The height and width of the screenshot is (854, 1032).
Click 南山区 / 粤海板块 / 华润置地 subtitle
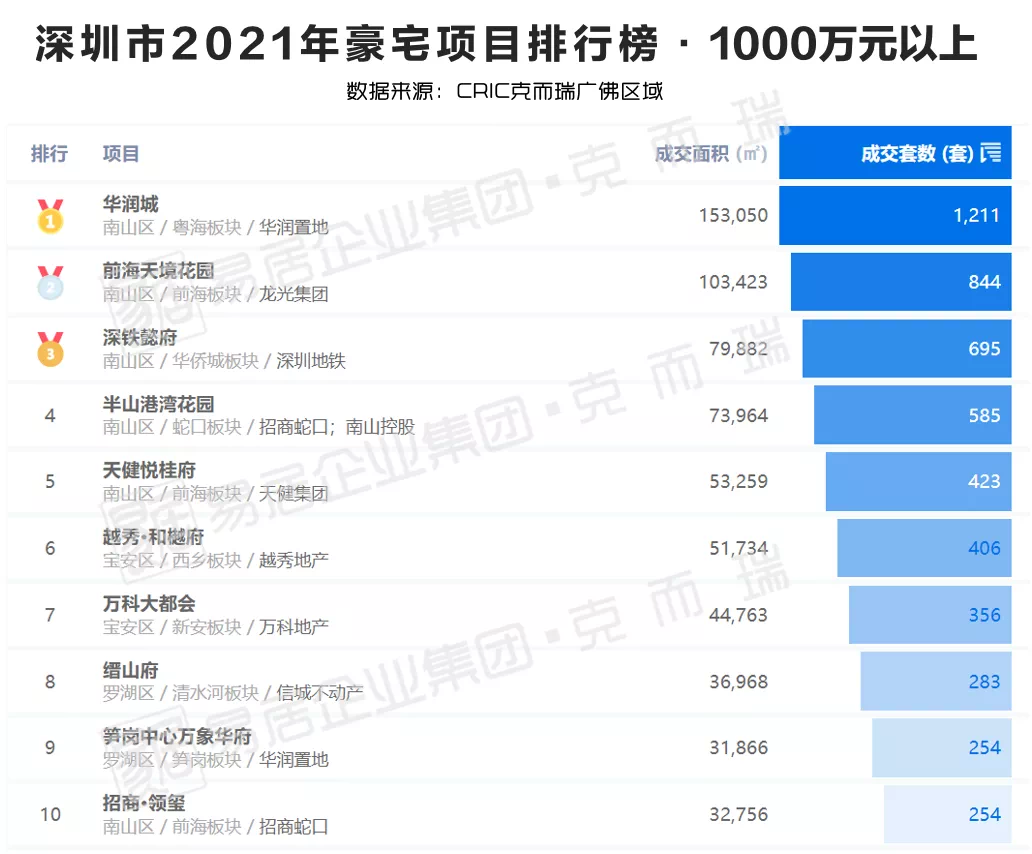[x=215, y=228]
